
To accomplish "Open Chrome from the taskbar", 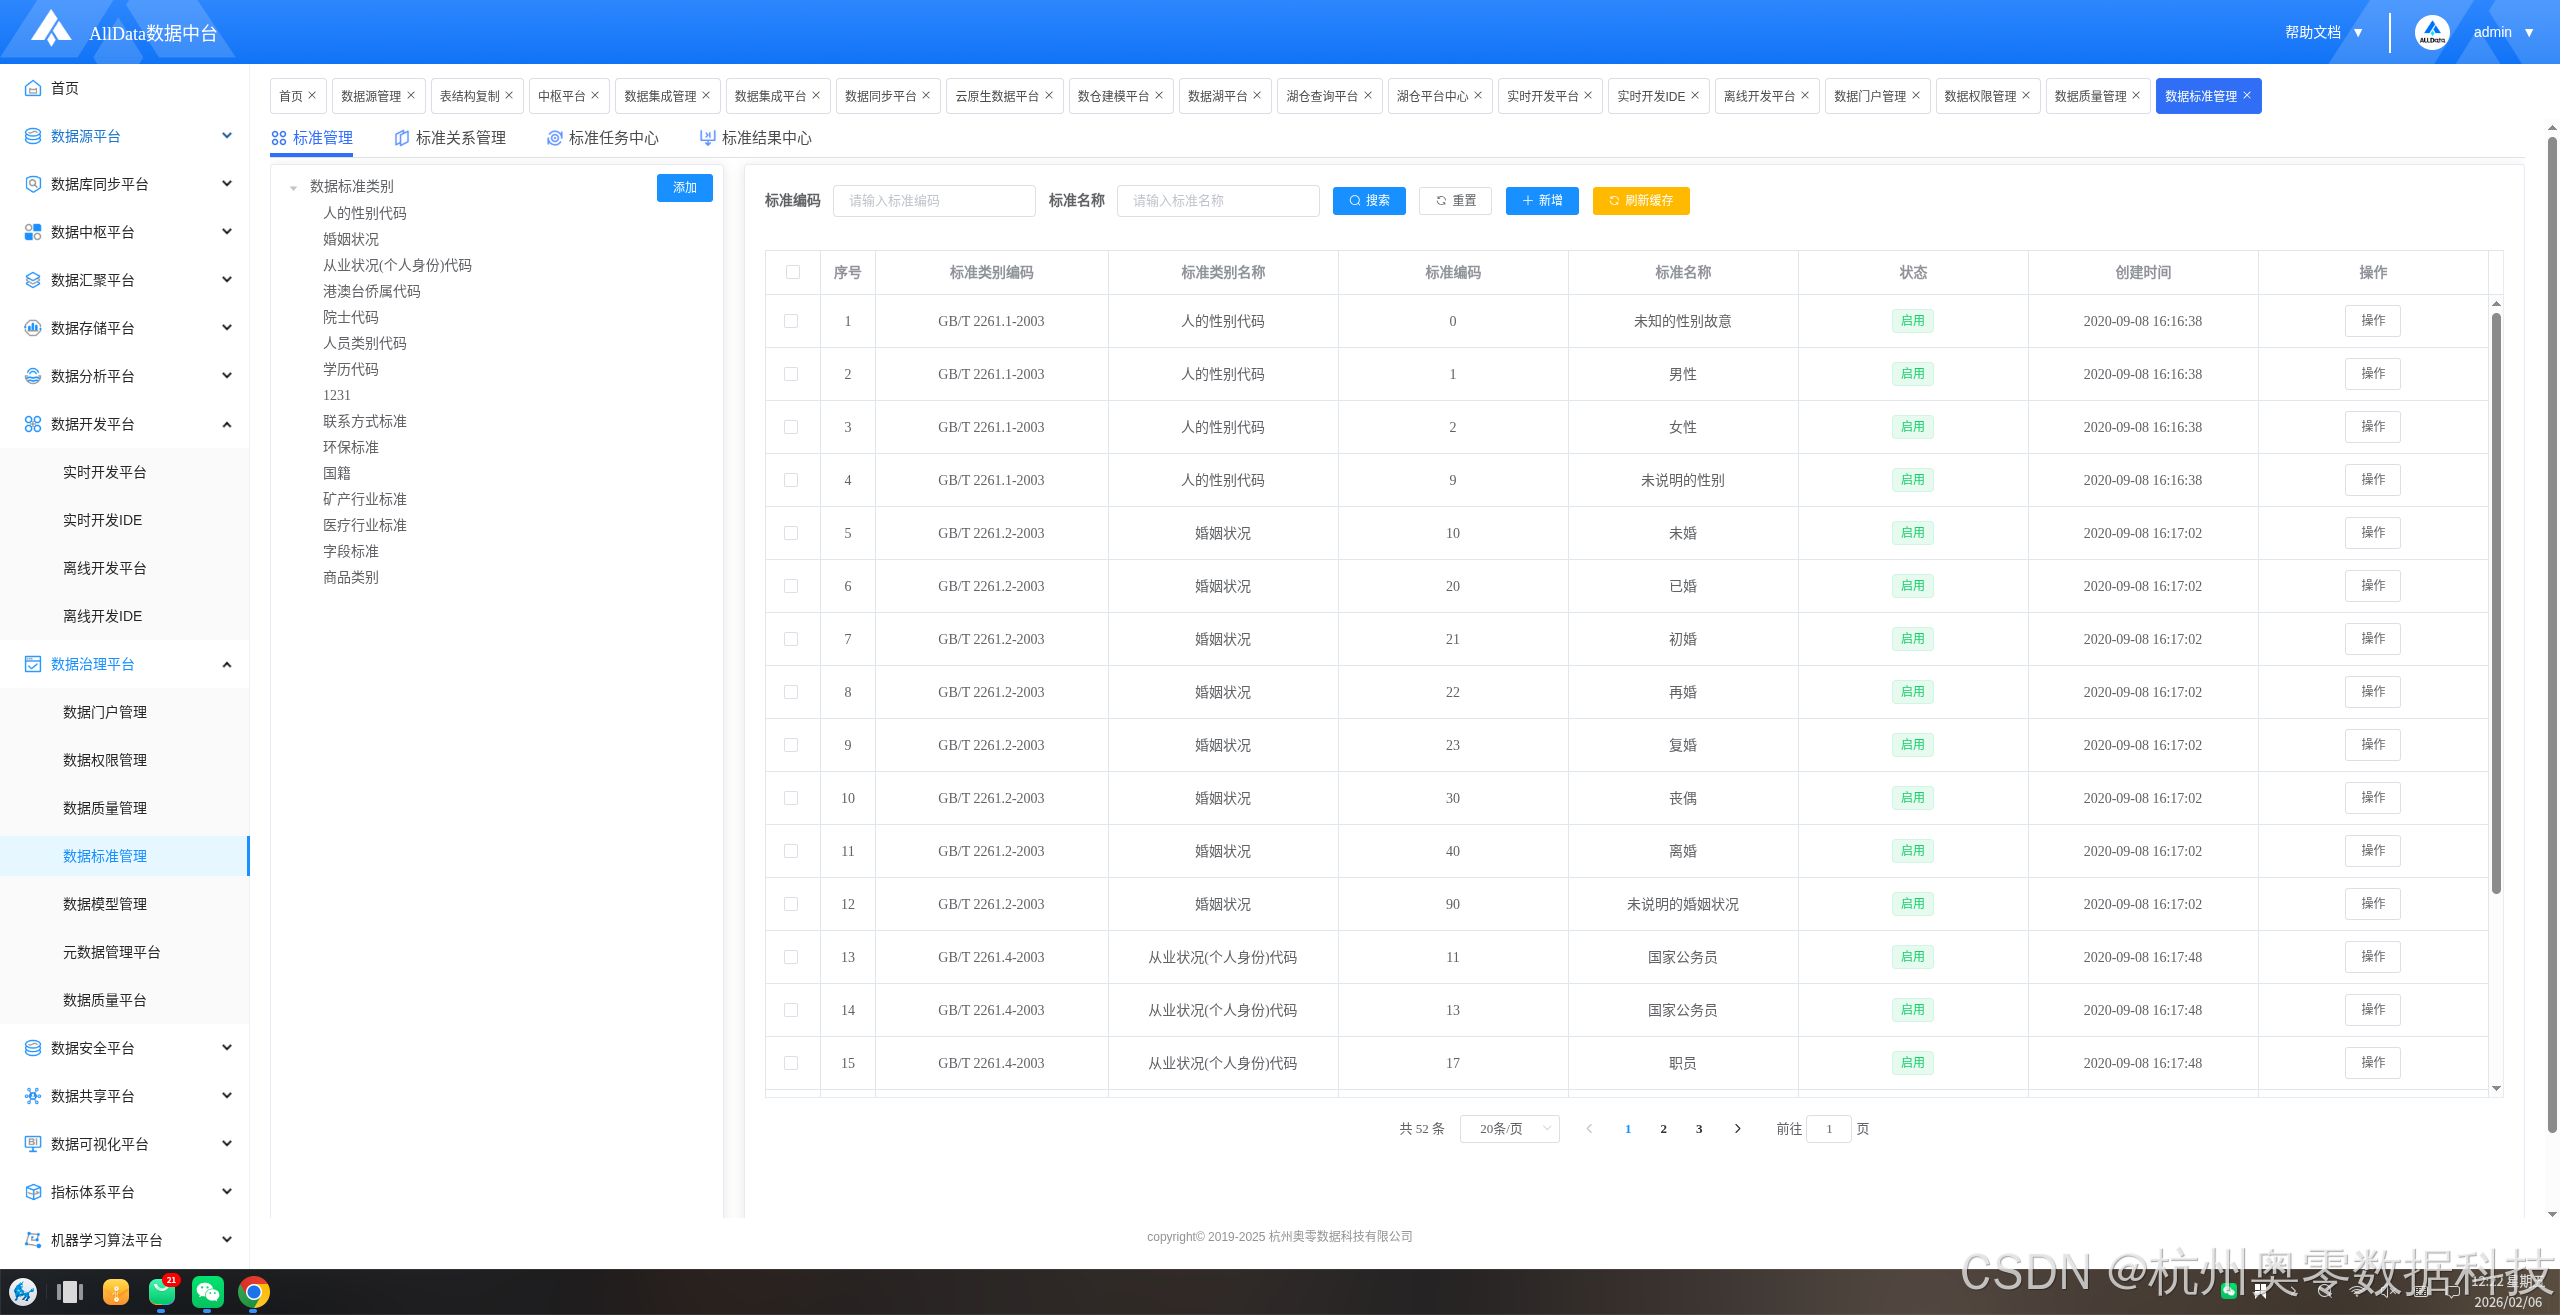I will 254,1292.
